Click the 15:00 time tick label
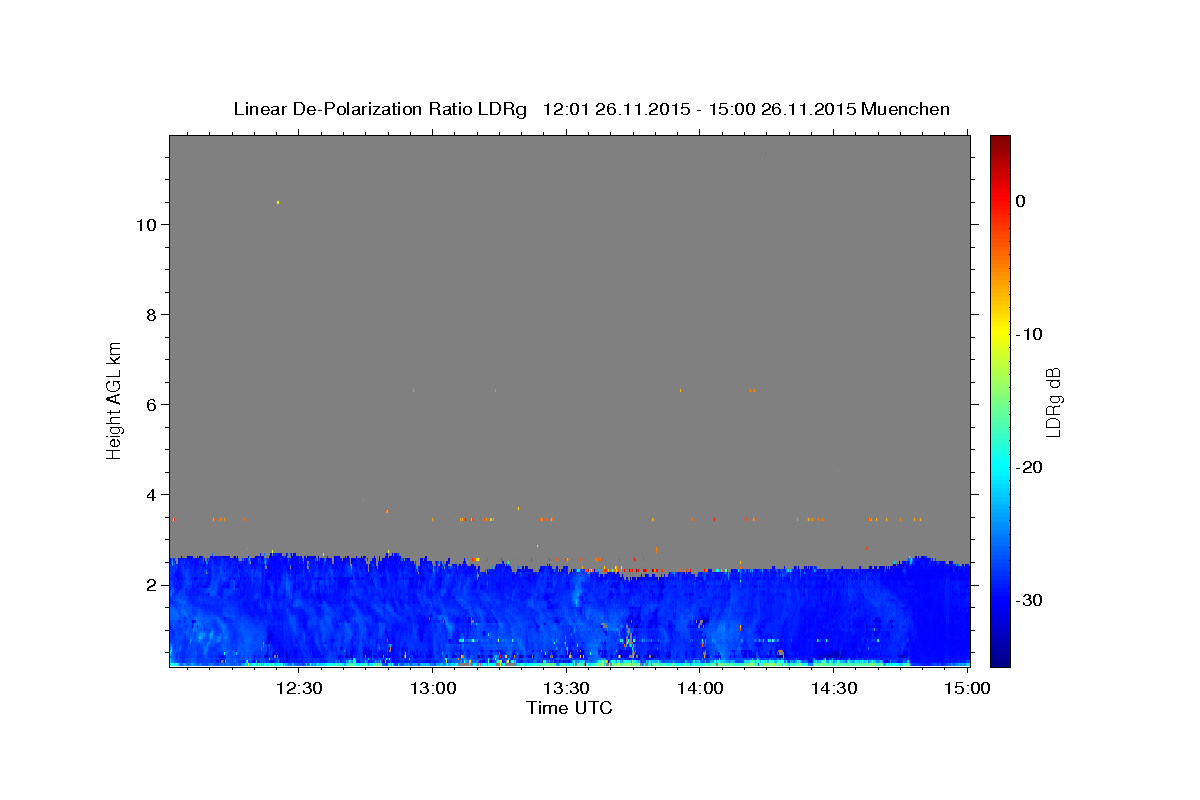Screen dimensions: 1200x800 coord(967,688)
